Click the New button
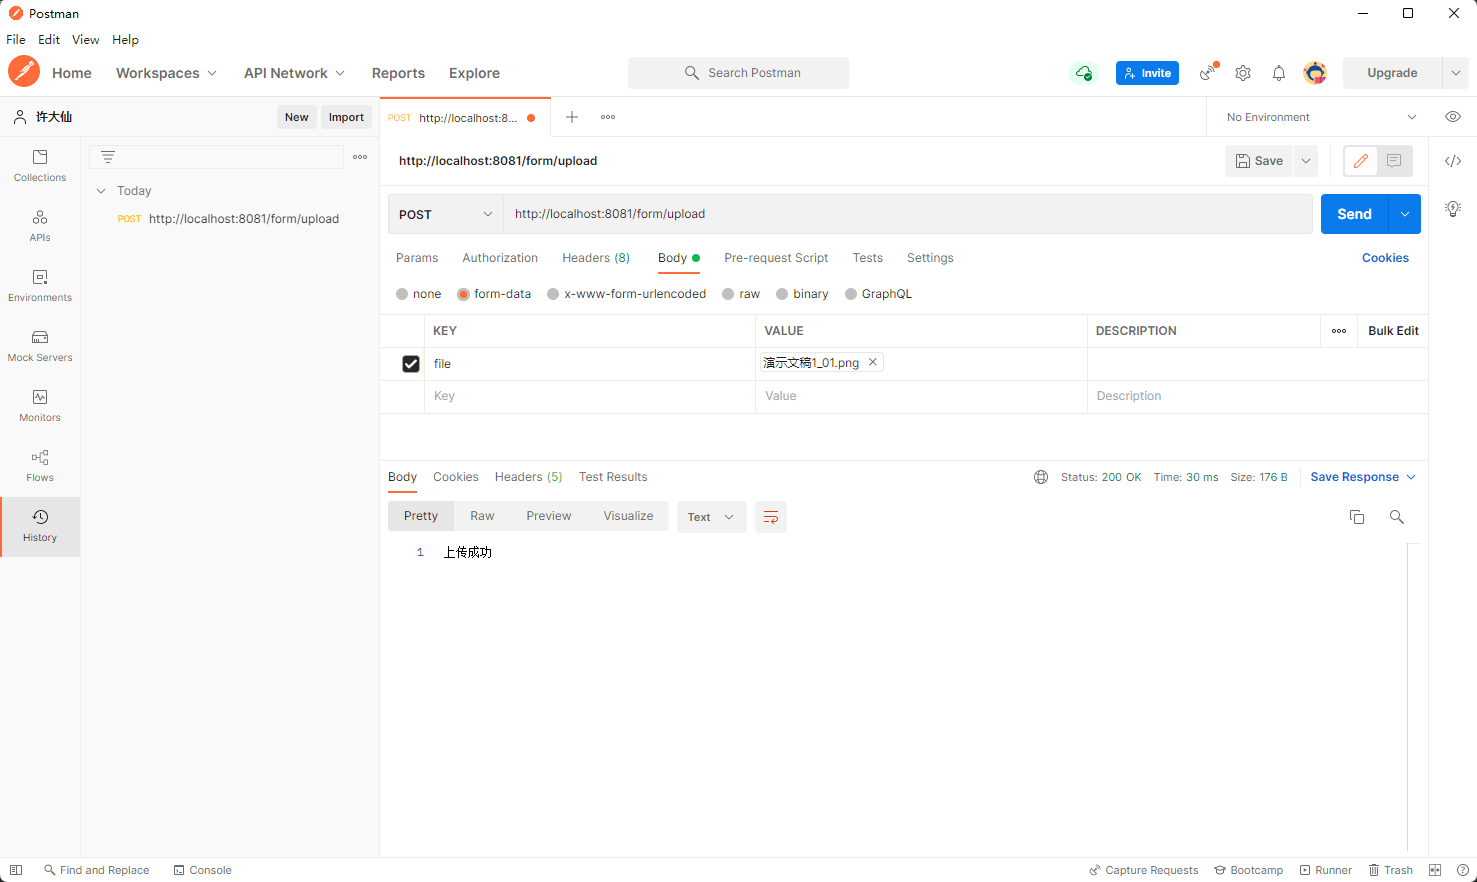 pyautogui.click(x=297, y=117)
